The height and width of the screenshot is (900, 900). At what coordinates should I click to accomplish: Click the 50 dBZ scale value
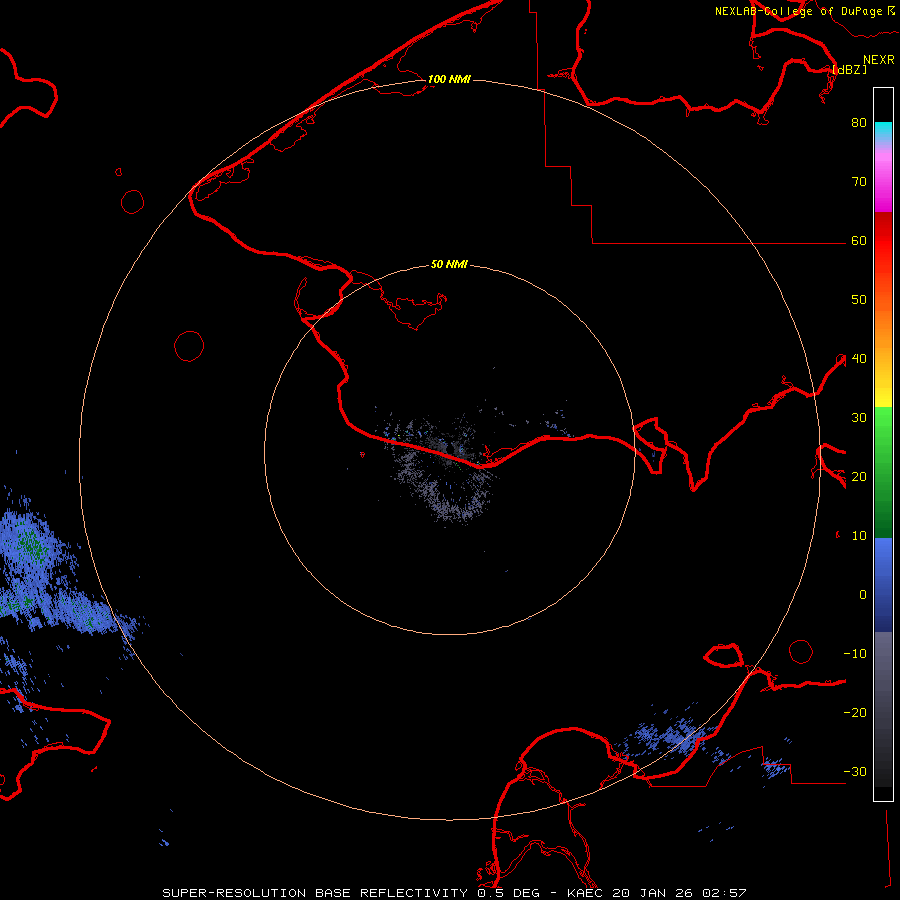coord(859,300)
